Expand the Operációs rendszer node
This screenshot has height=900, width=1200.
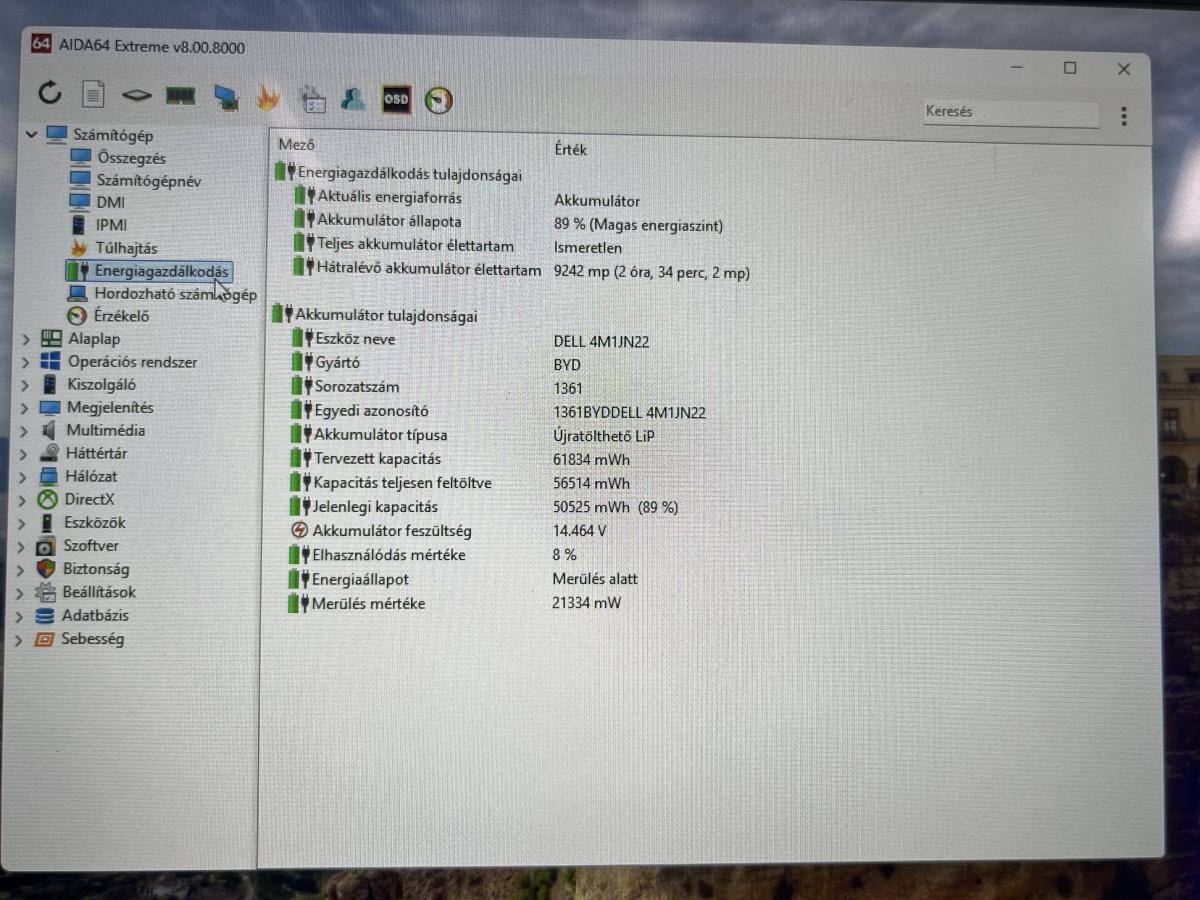pos(26,362)
